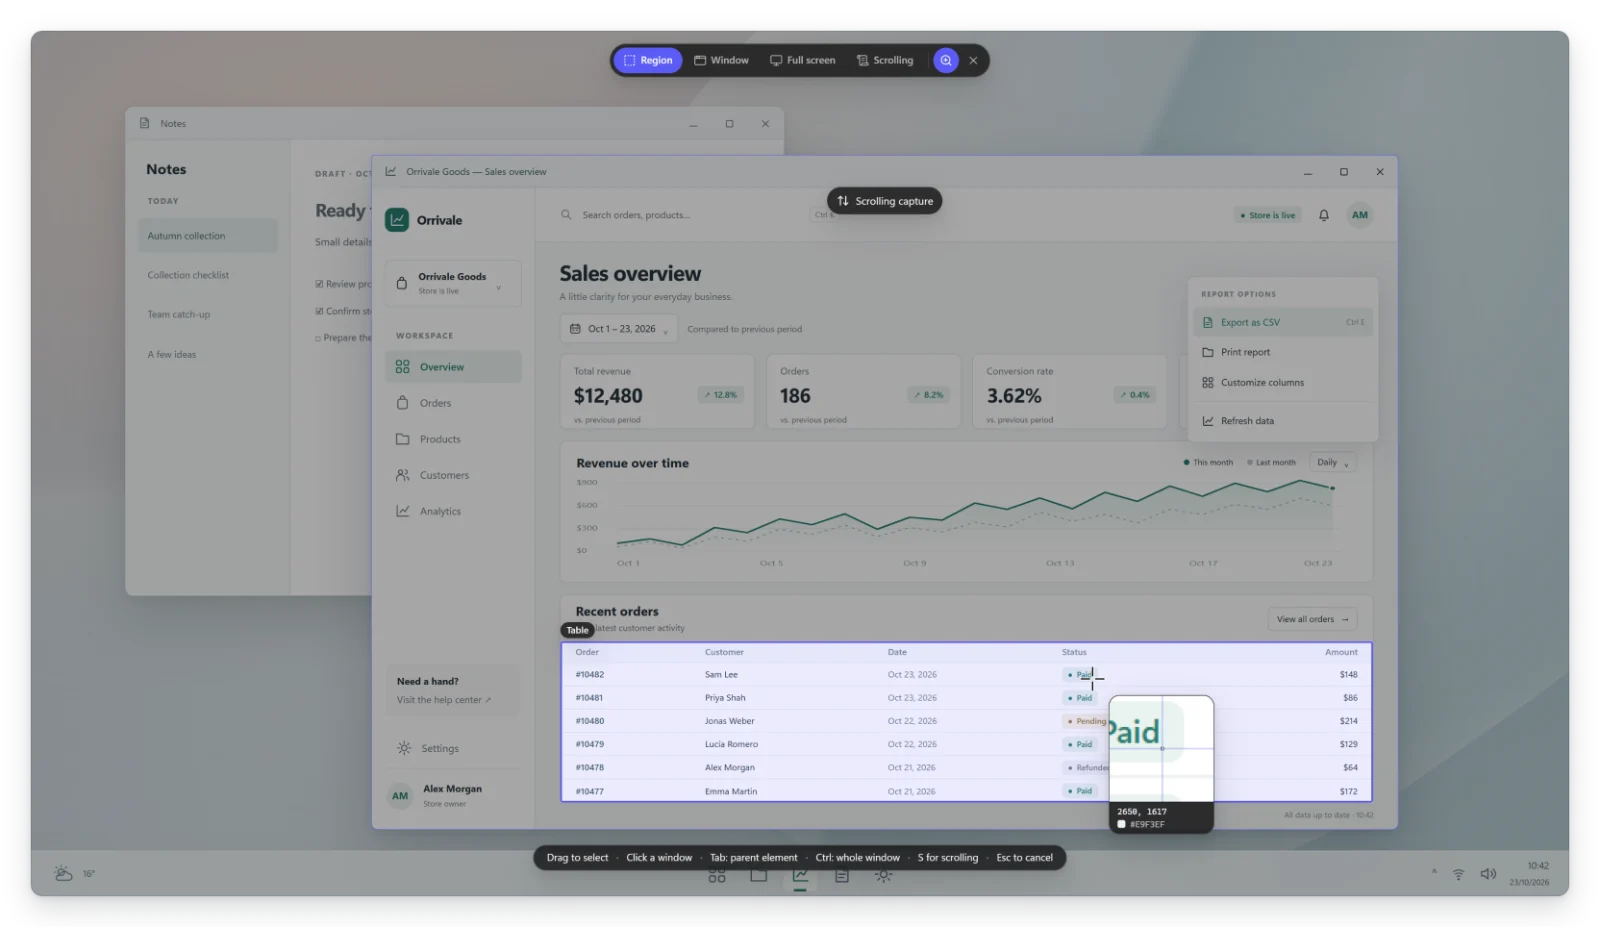Click the Products folder icon in sidebar
This screenshot has width=1600, height=927.
click(403, 439)
